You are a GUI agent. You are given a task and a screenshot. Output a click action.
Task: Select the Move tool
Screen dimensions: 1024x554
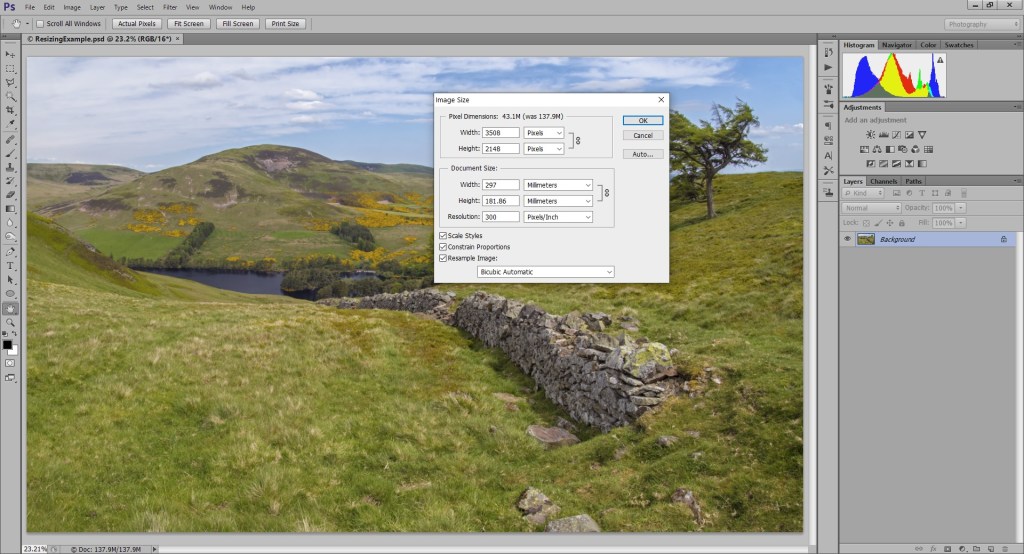pos(10,55)
